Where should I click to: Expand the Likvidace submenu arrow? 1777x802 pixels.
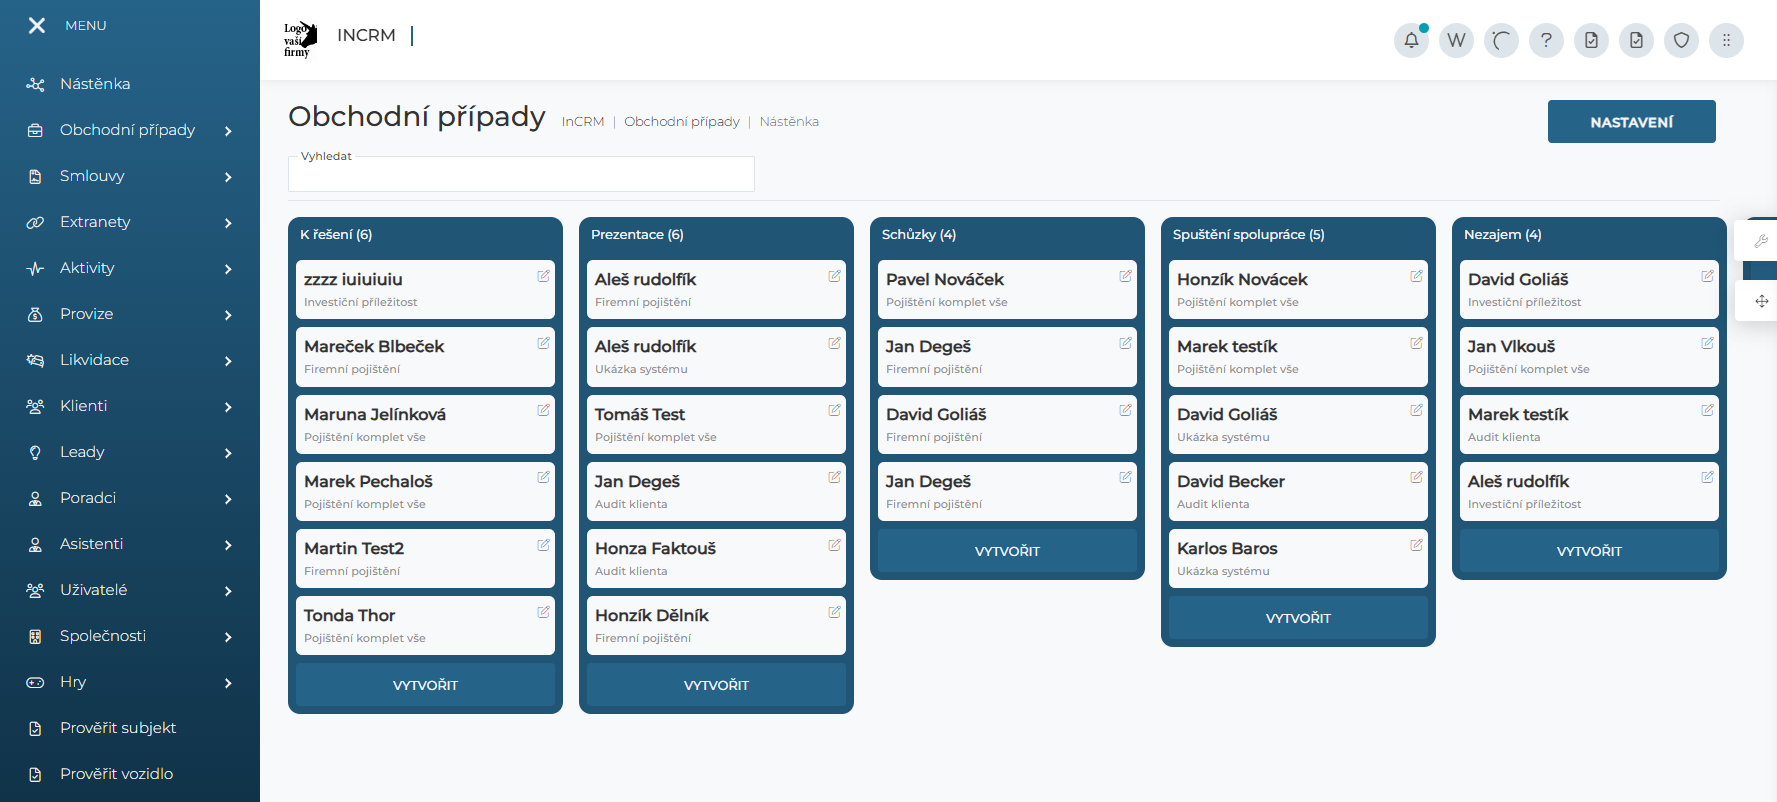click(x=228, y=361)
